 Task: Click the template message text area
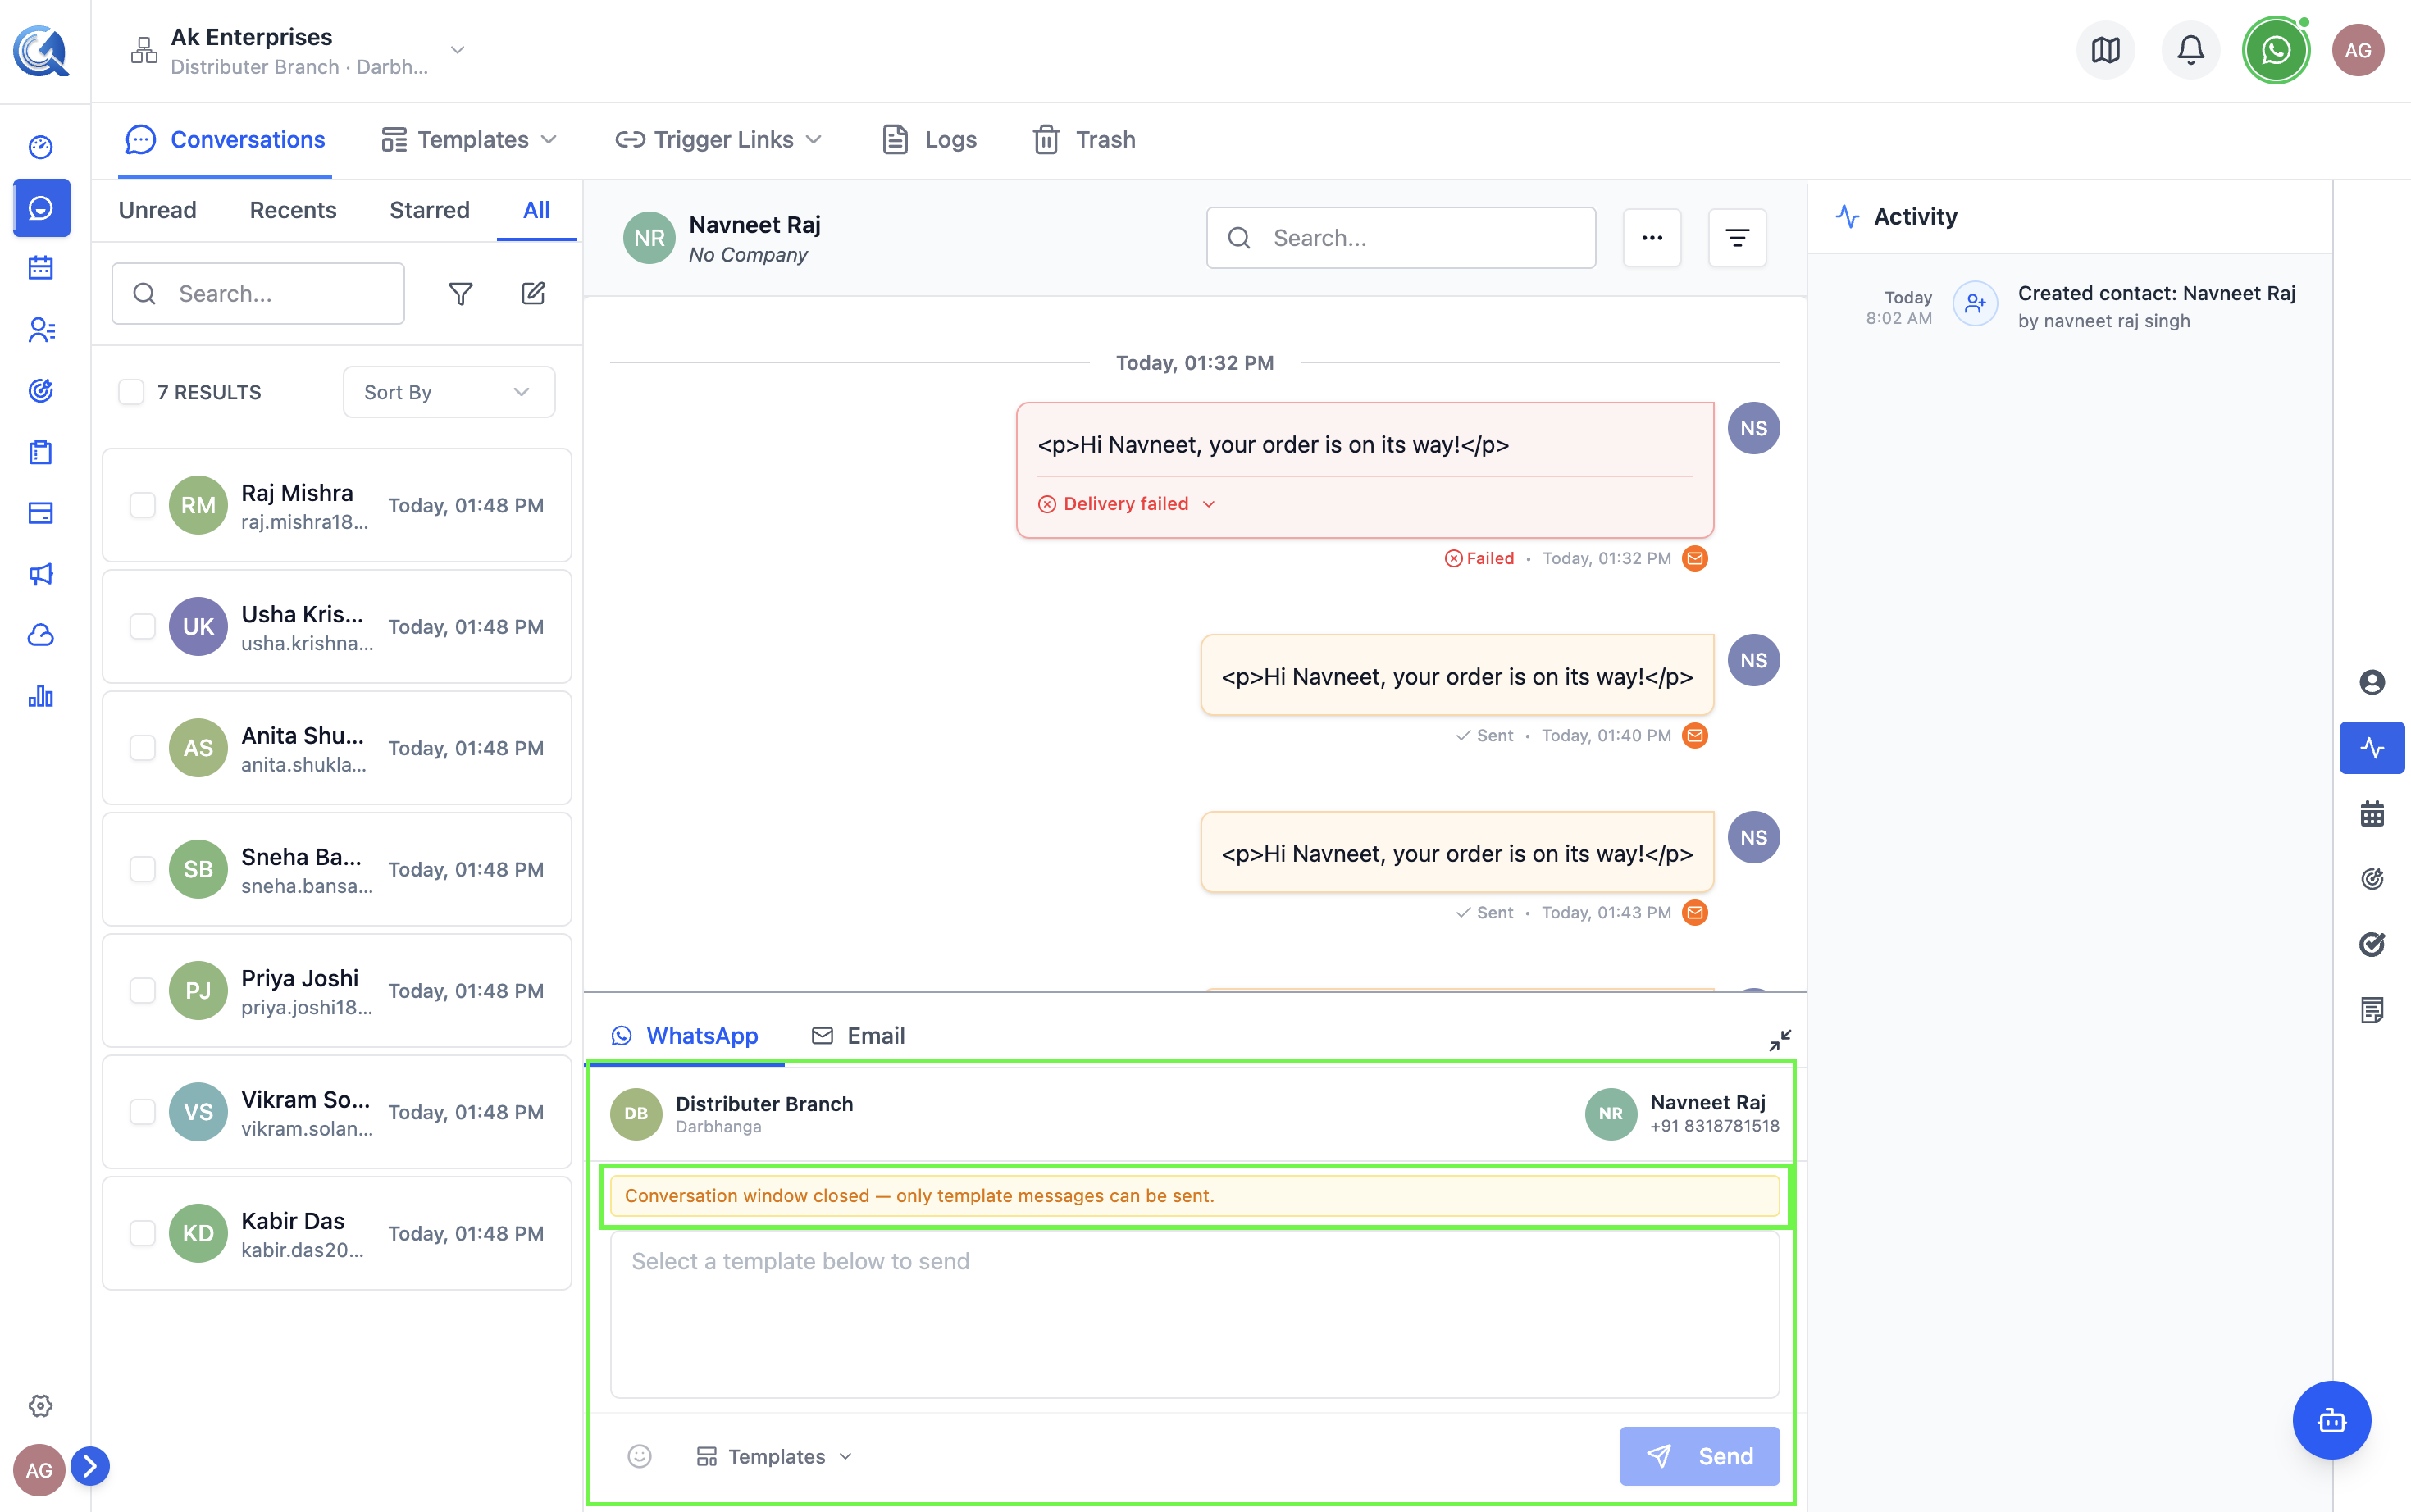pos(1194,1314)
